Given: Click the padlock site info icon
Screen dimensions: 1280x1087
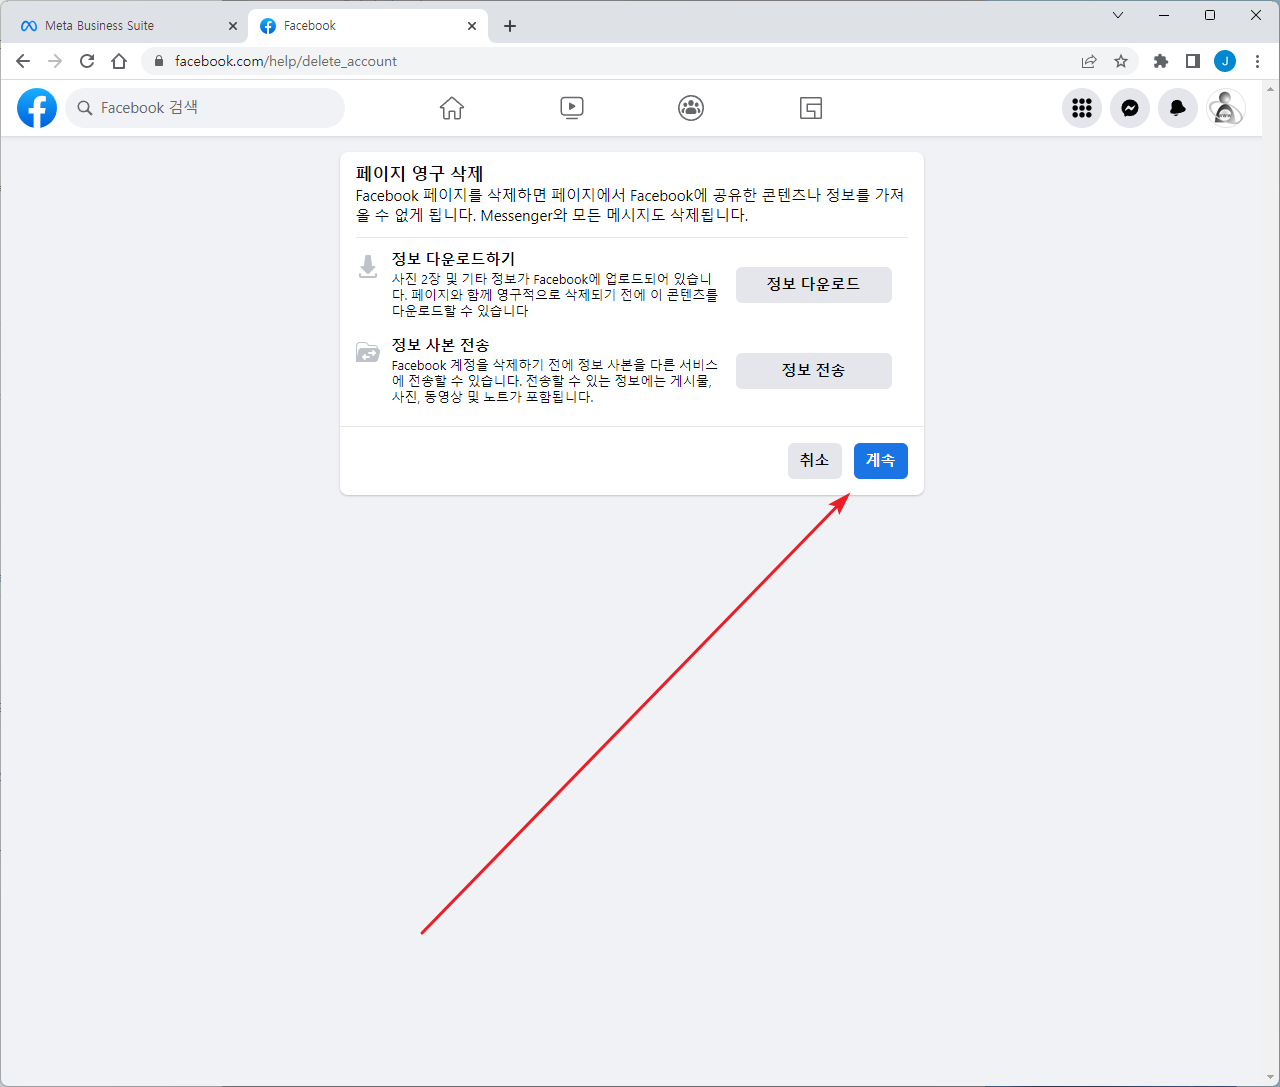Looking at the screenshot, I should tap(158, 61).
